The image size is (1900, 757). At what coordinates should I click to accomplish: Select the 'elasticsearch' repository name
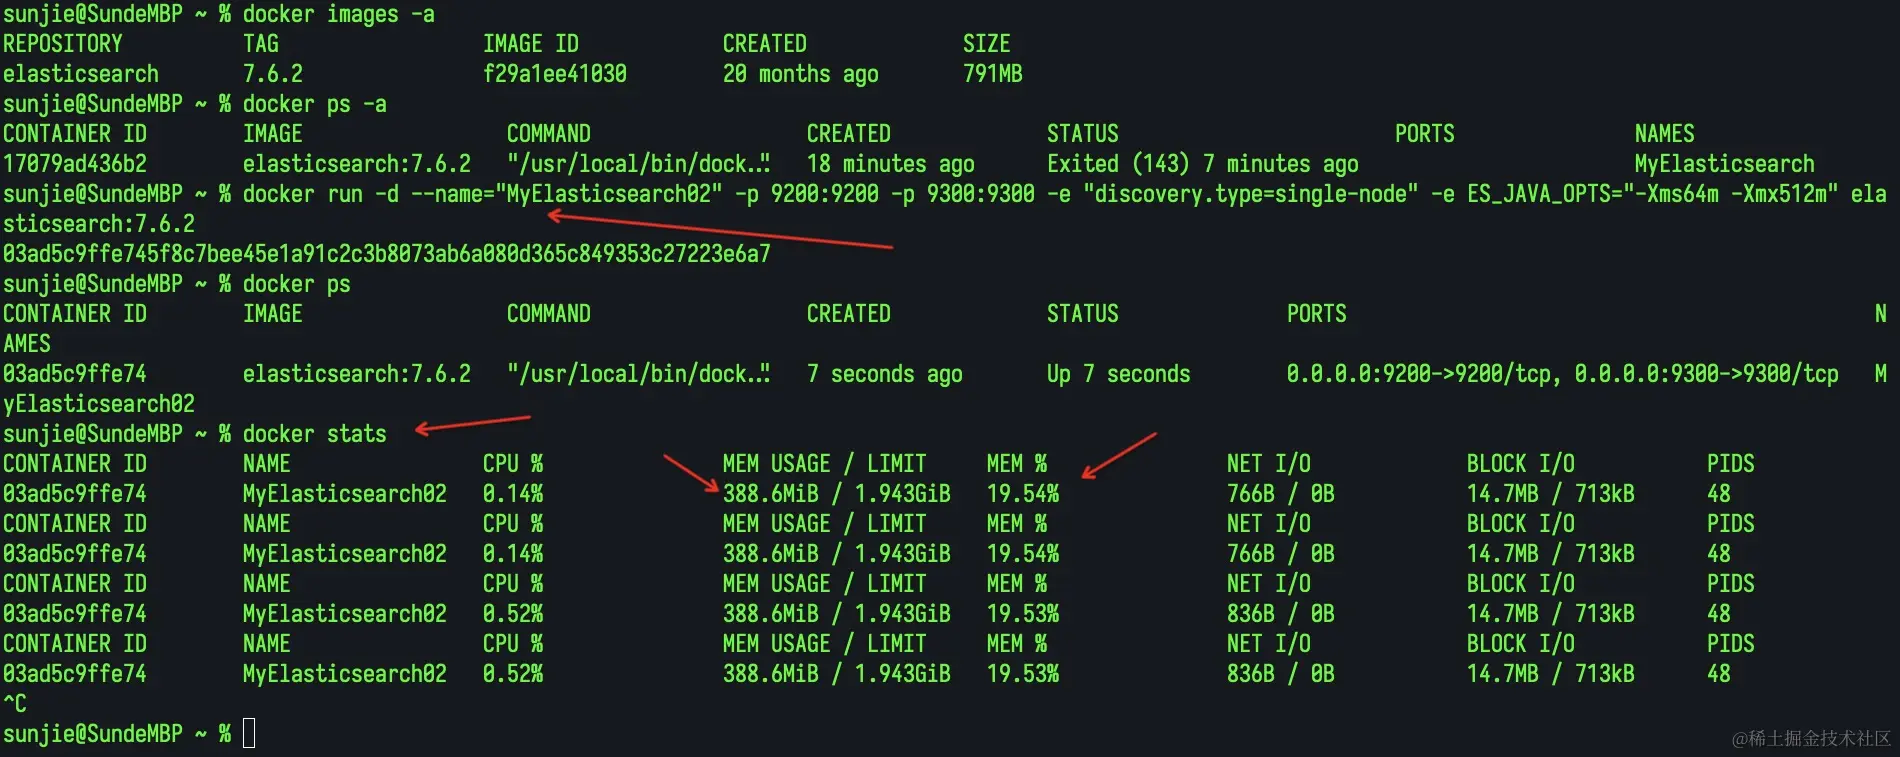pyautogui.click(x=80, y=74)
